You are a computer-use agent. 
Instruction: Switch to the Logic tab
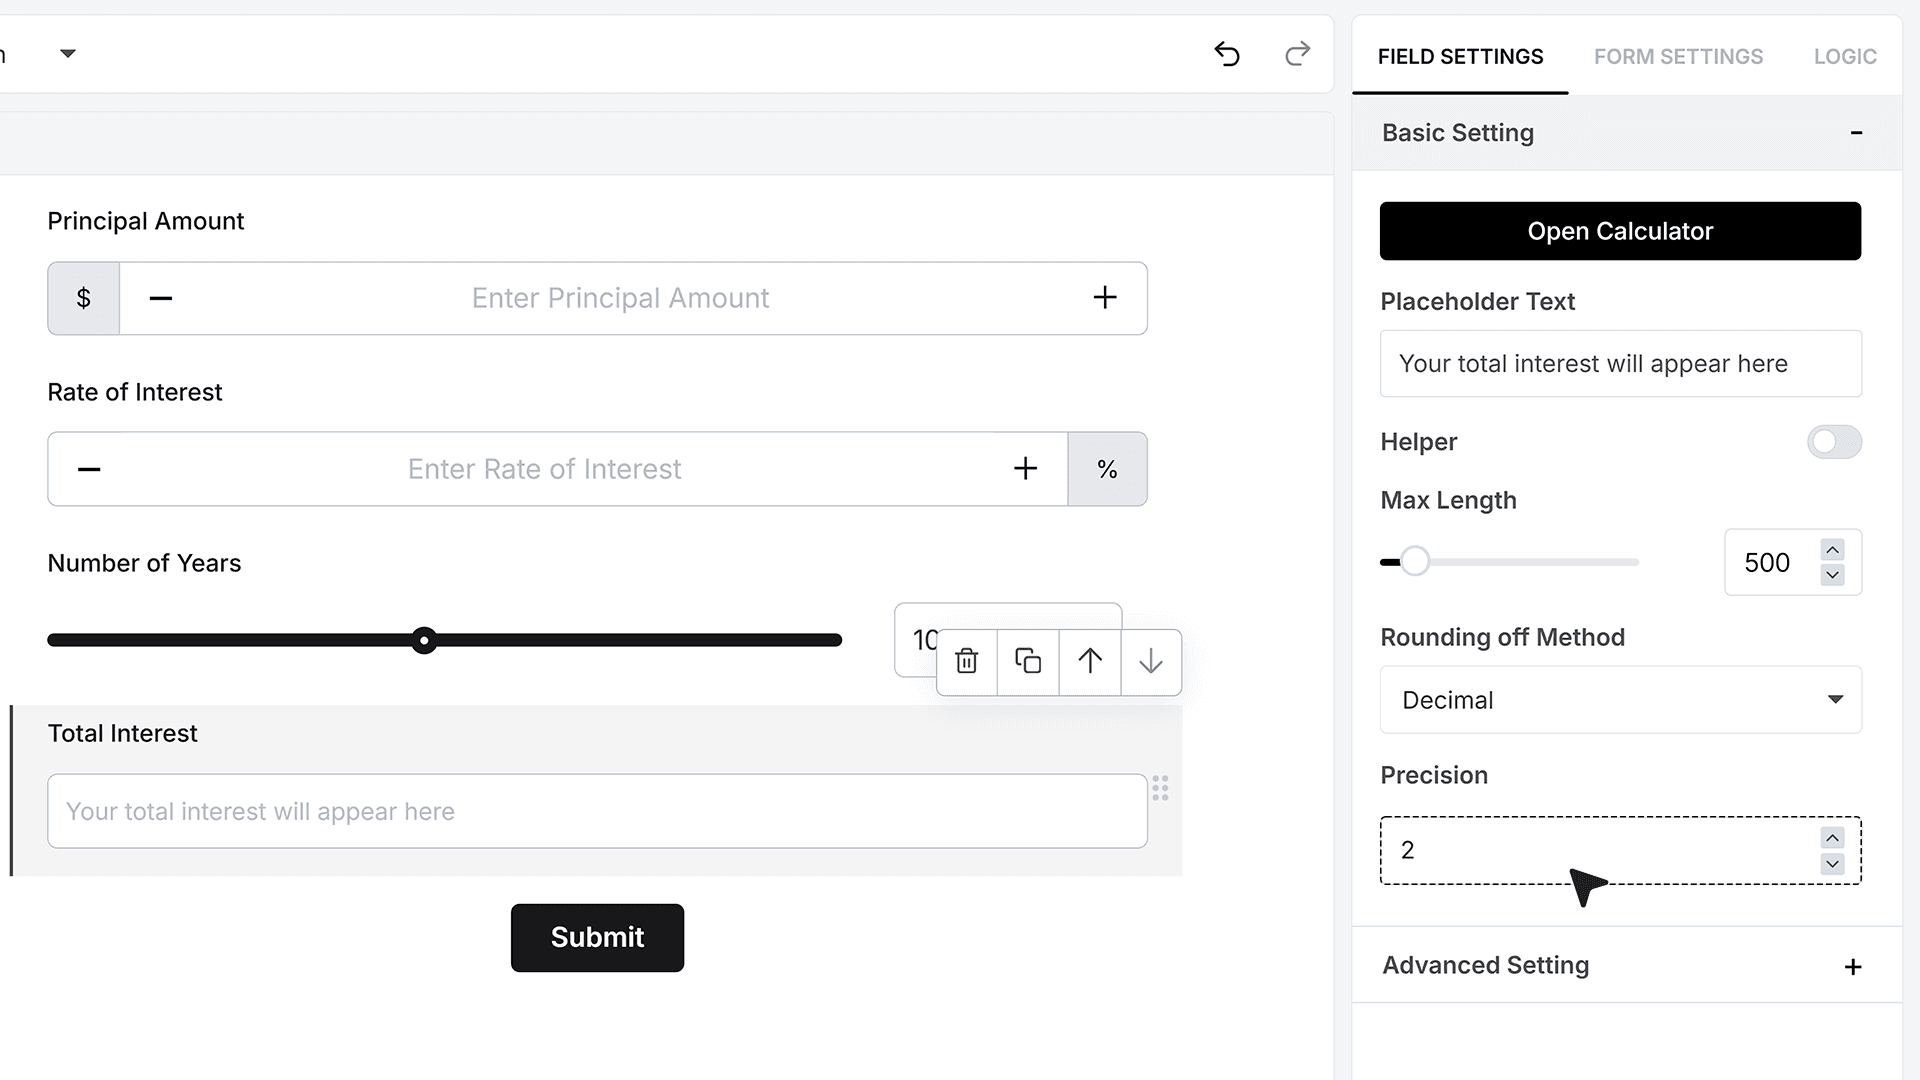pos(1845,57)
